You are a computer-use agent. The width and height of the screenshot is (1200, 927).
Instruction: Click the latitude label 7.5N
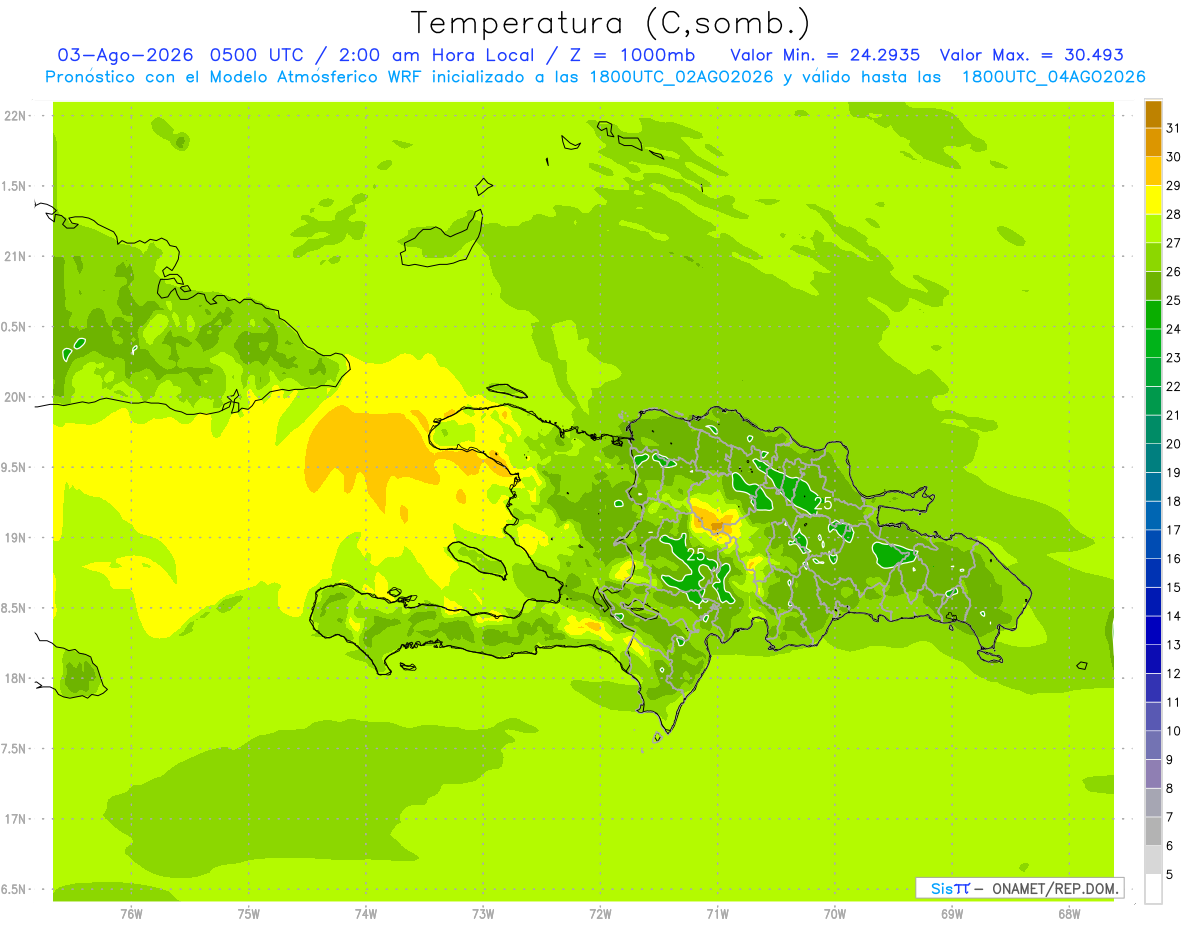15,749
